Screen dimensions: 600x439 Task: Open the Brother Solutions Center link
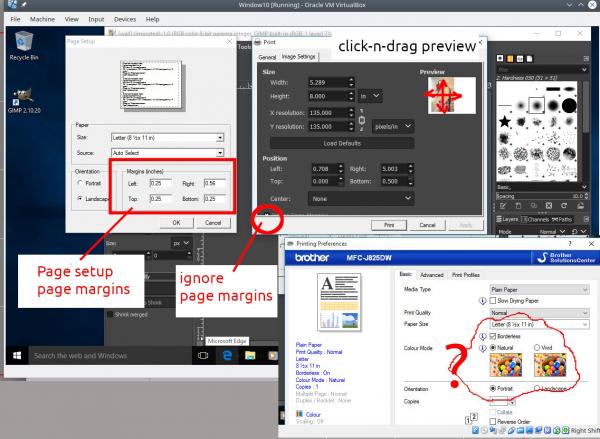pos(566,258)
